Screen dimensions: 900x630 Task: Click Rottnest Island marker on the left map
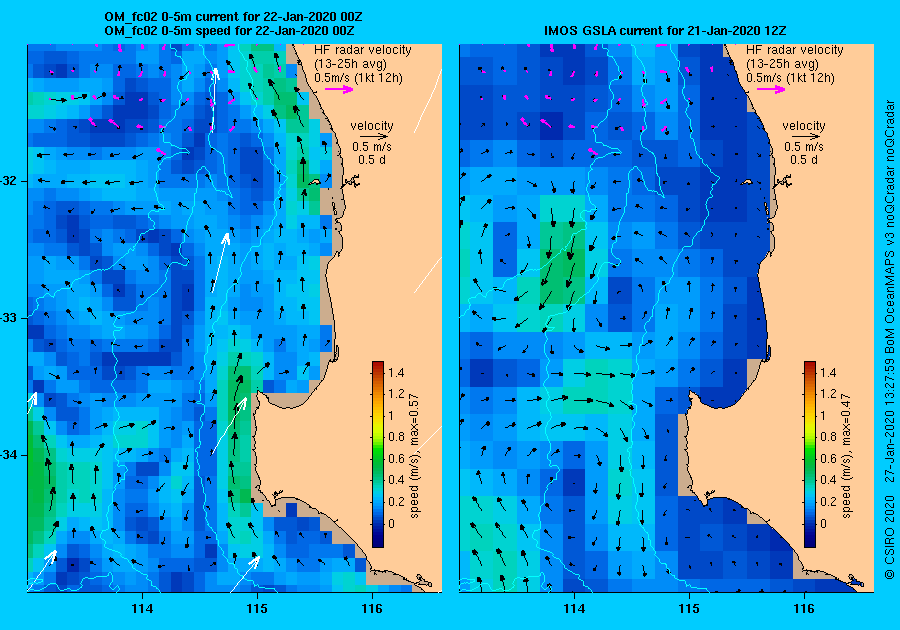click(x=314, y=182)
